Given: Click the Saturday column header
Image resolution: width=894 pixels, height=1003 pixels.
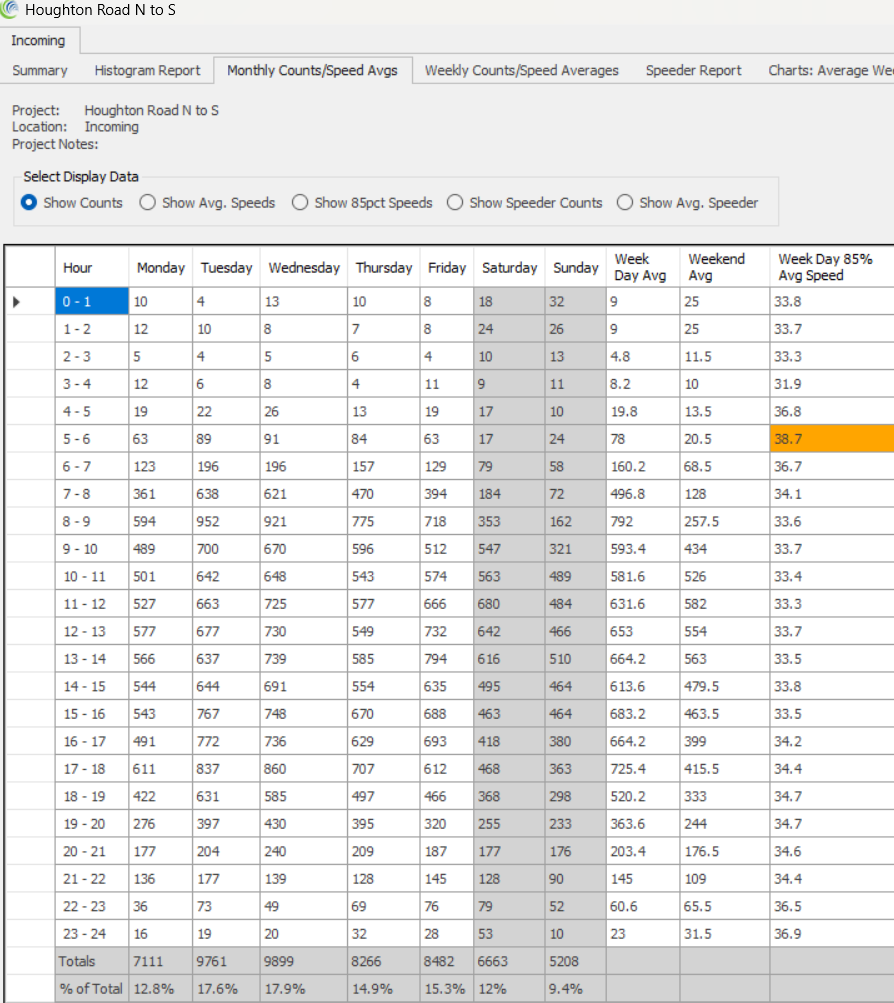Looking at the screenshot, I should [509, 267].
